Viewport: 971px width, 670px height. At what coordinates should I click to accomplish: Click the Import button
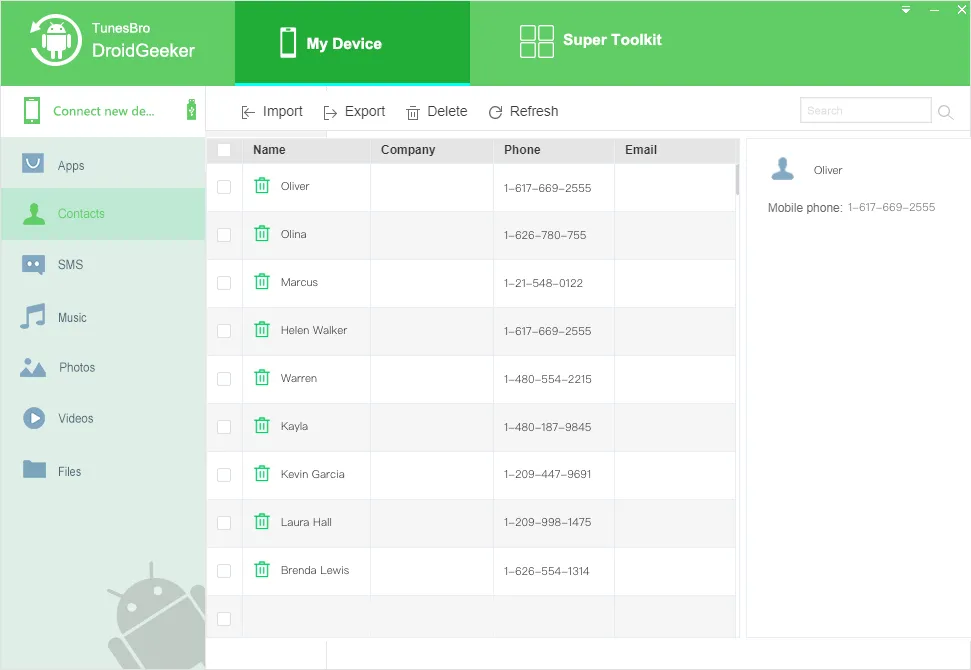(272, 112)
